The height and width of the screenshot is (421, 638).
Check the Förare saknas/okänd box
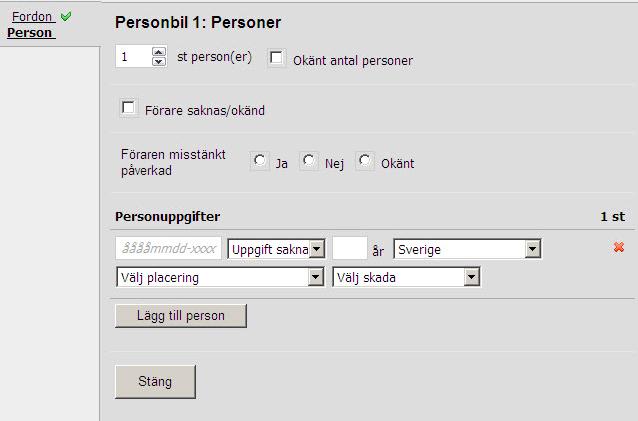click(x=128, y=108)
